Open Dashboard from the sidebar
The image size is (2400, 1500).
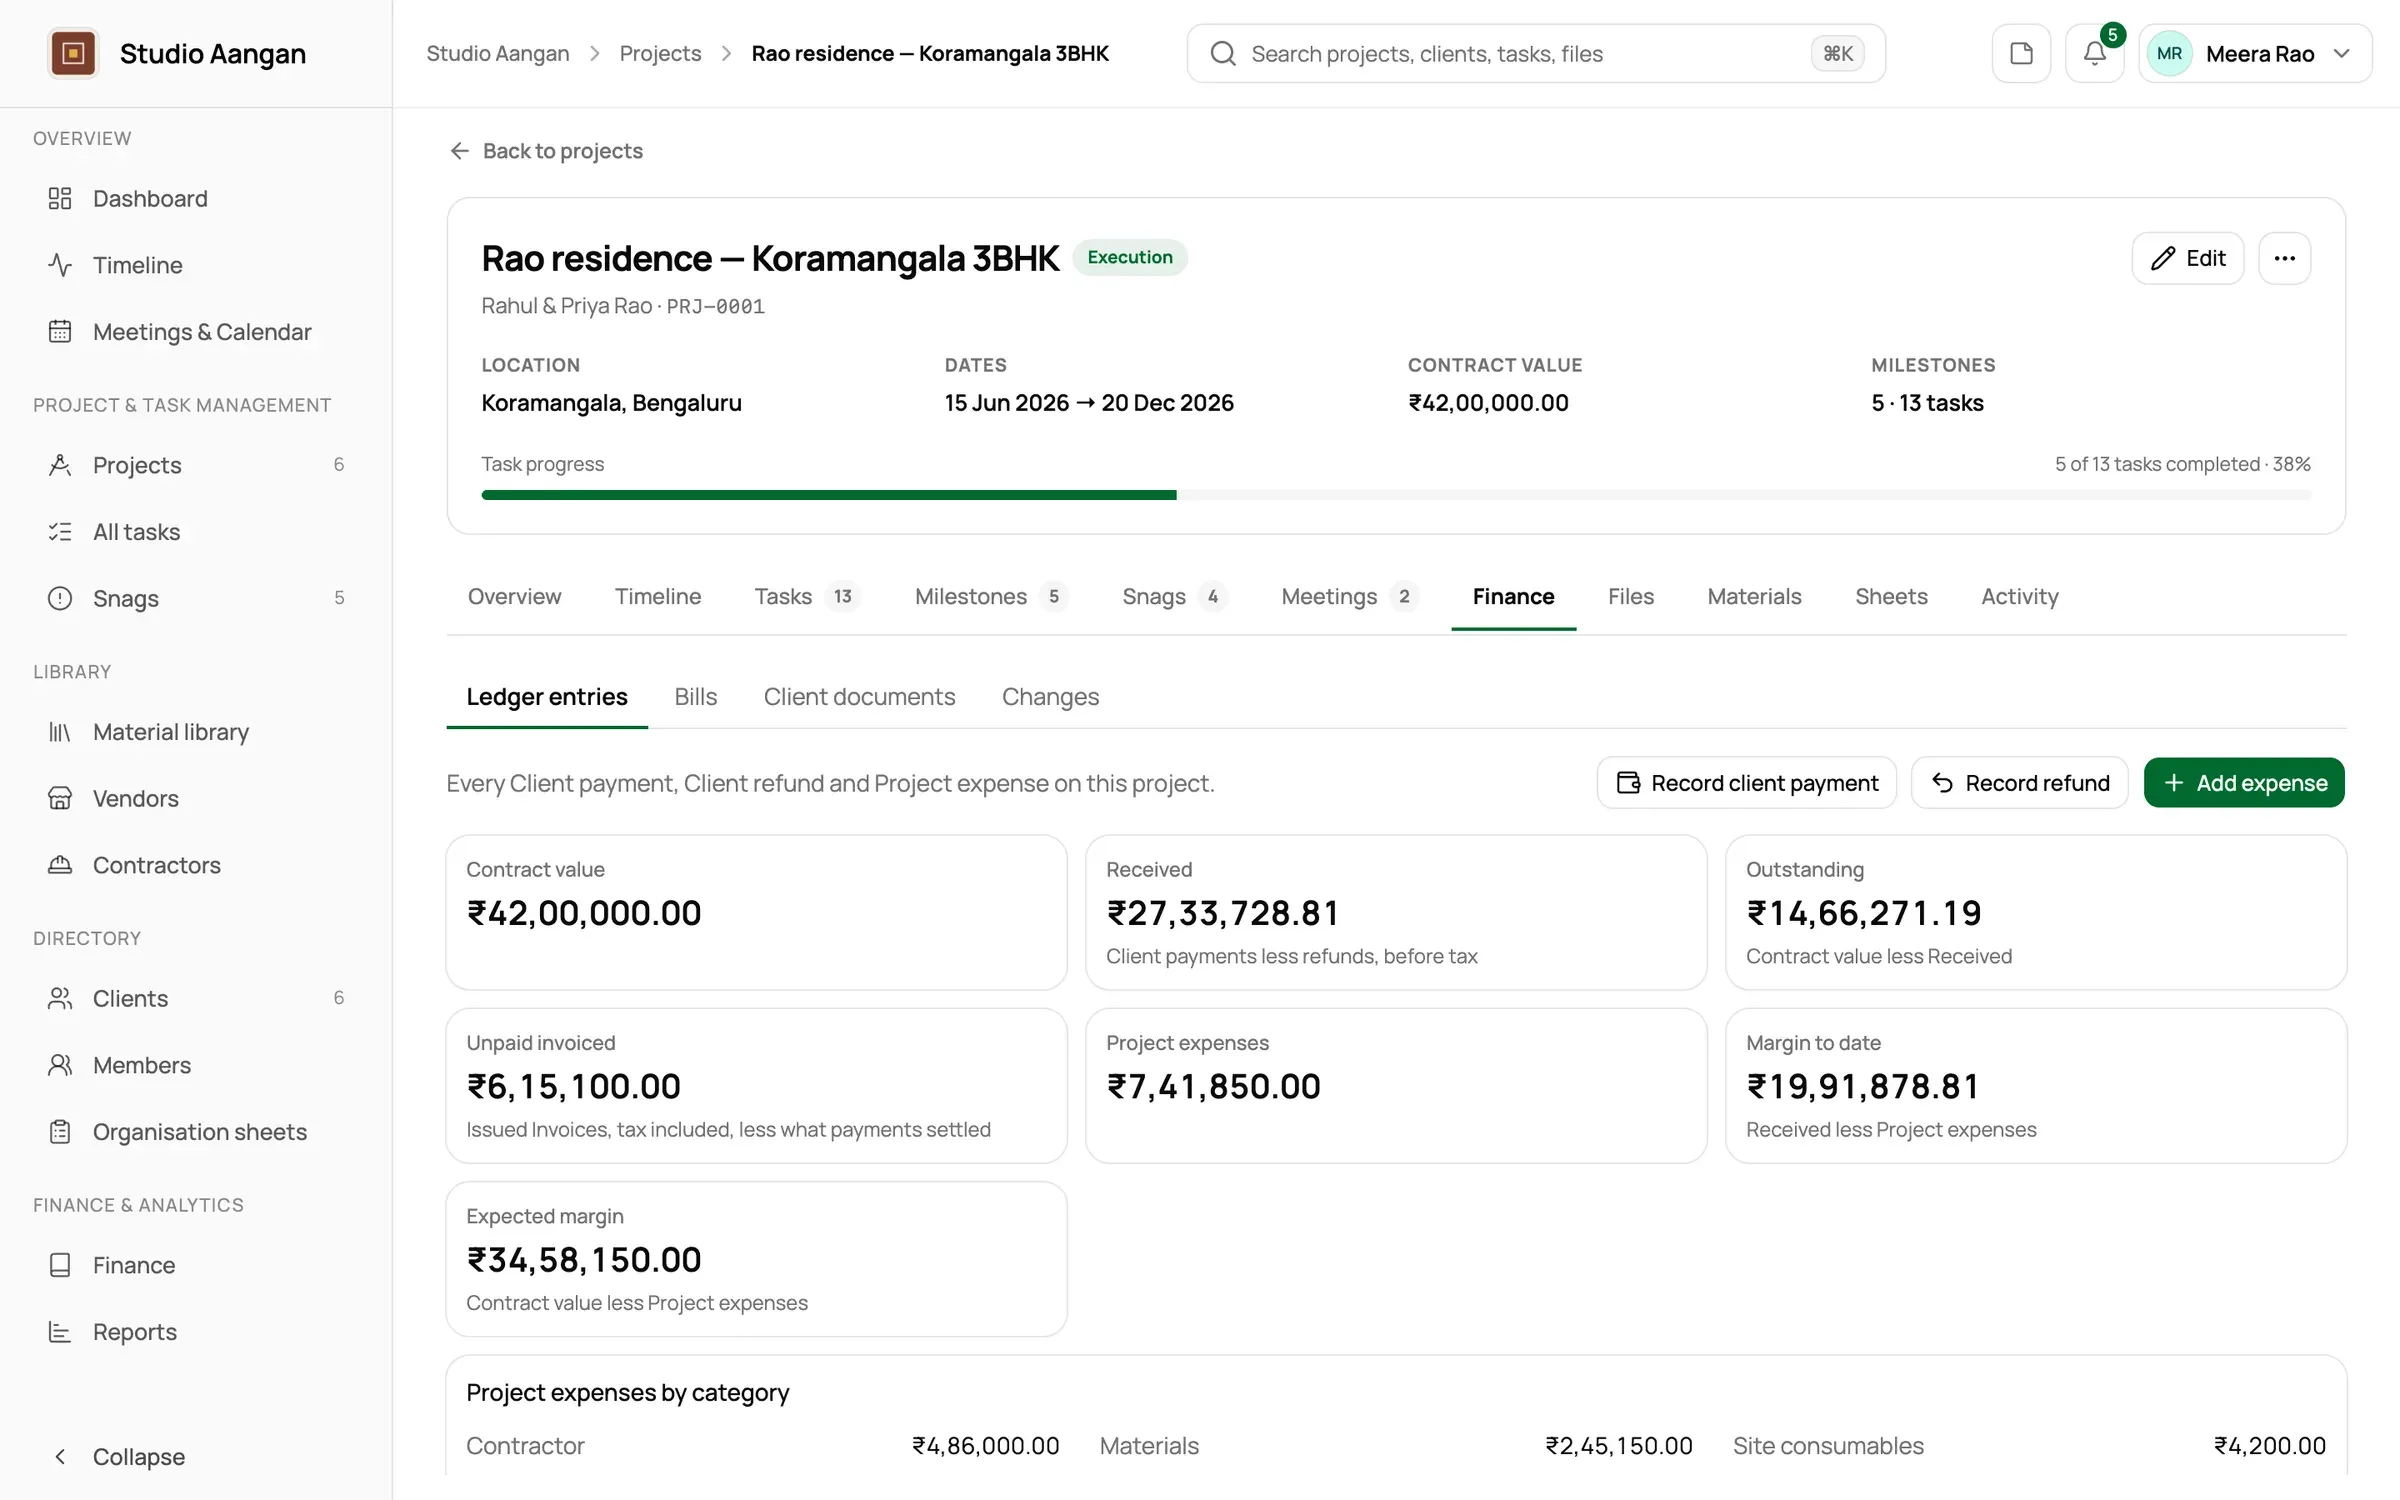[196, 198]
